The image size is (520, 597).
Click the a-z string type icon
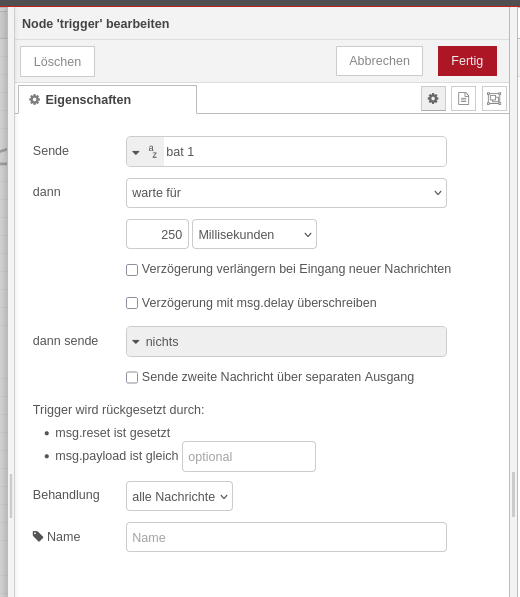[153, 152]
